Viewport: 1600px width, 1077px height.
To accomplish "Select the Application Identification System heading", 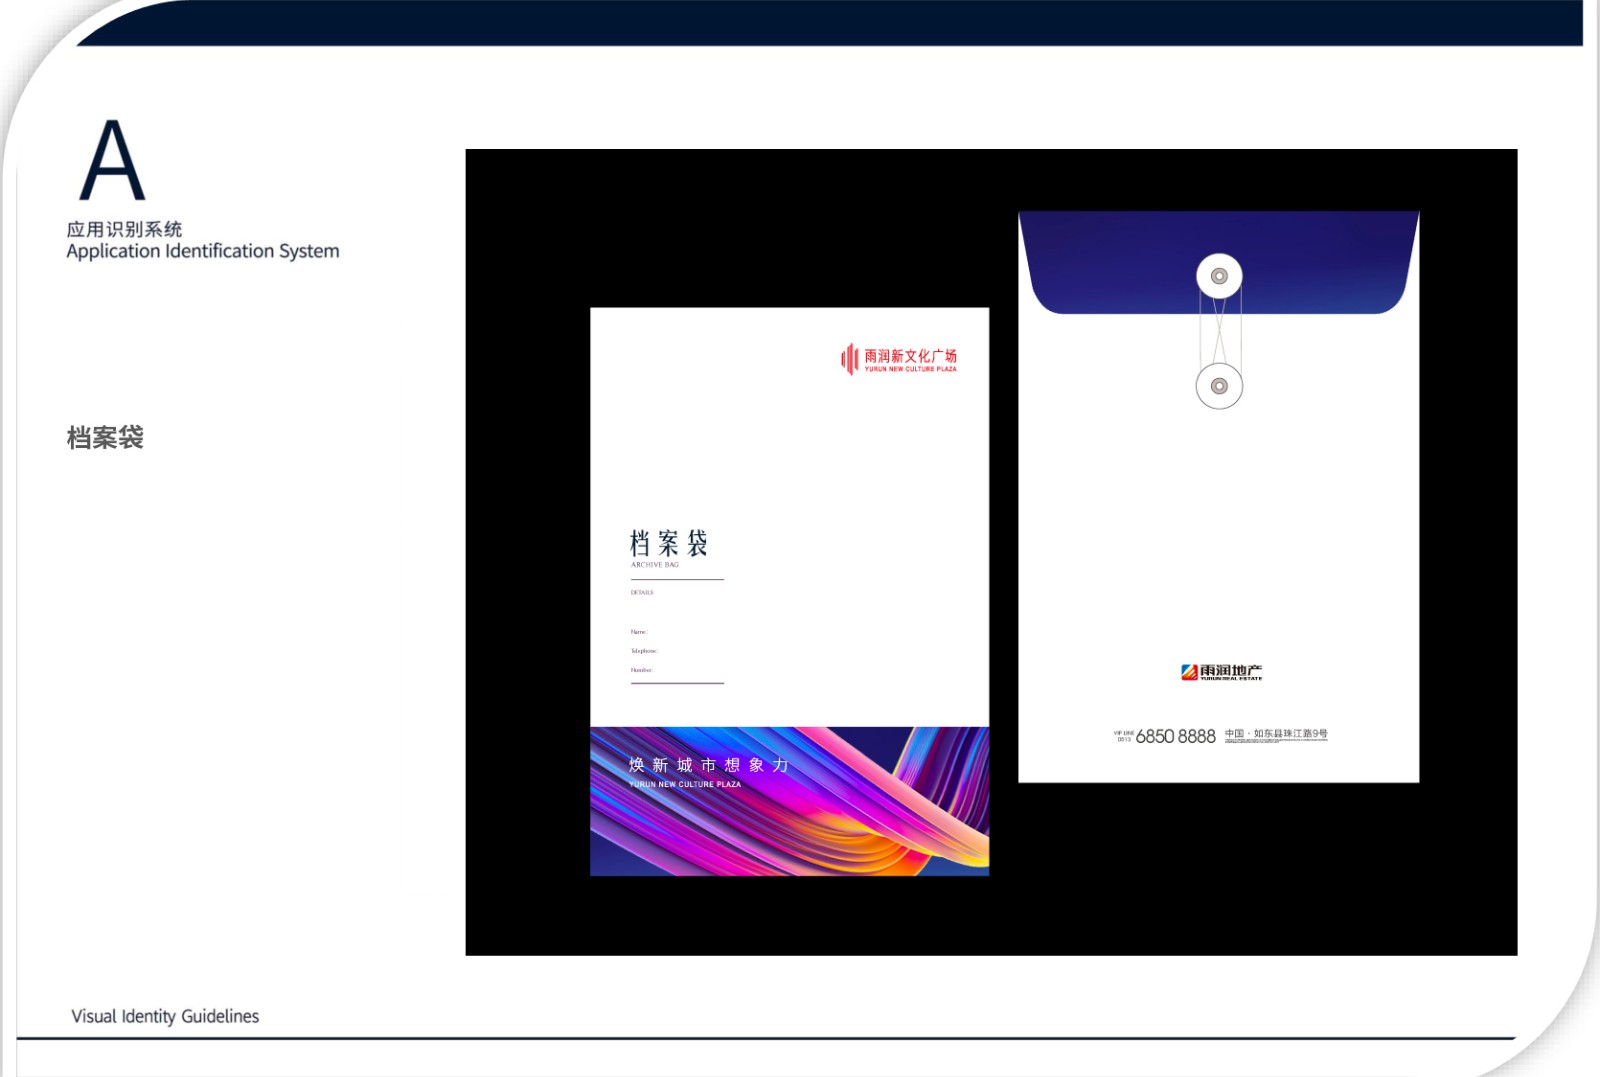I will 203,251.
